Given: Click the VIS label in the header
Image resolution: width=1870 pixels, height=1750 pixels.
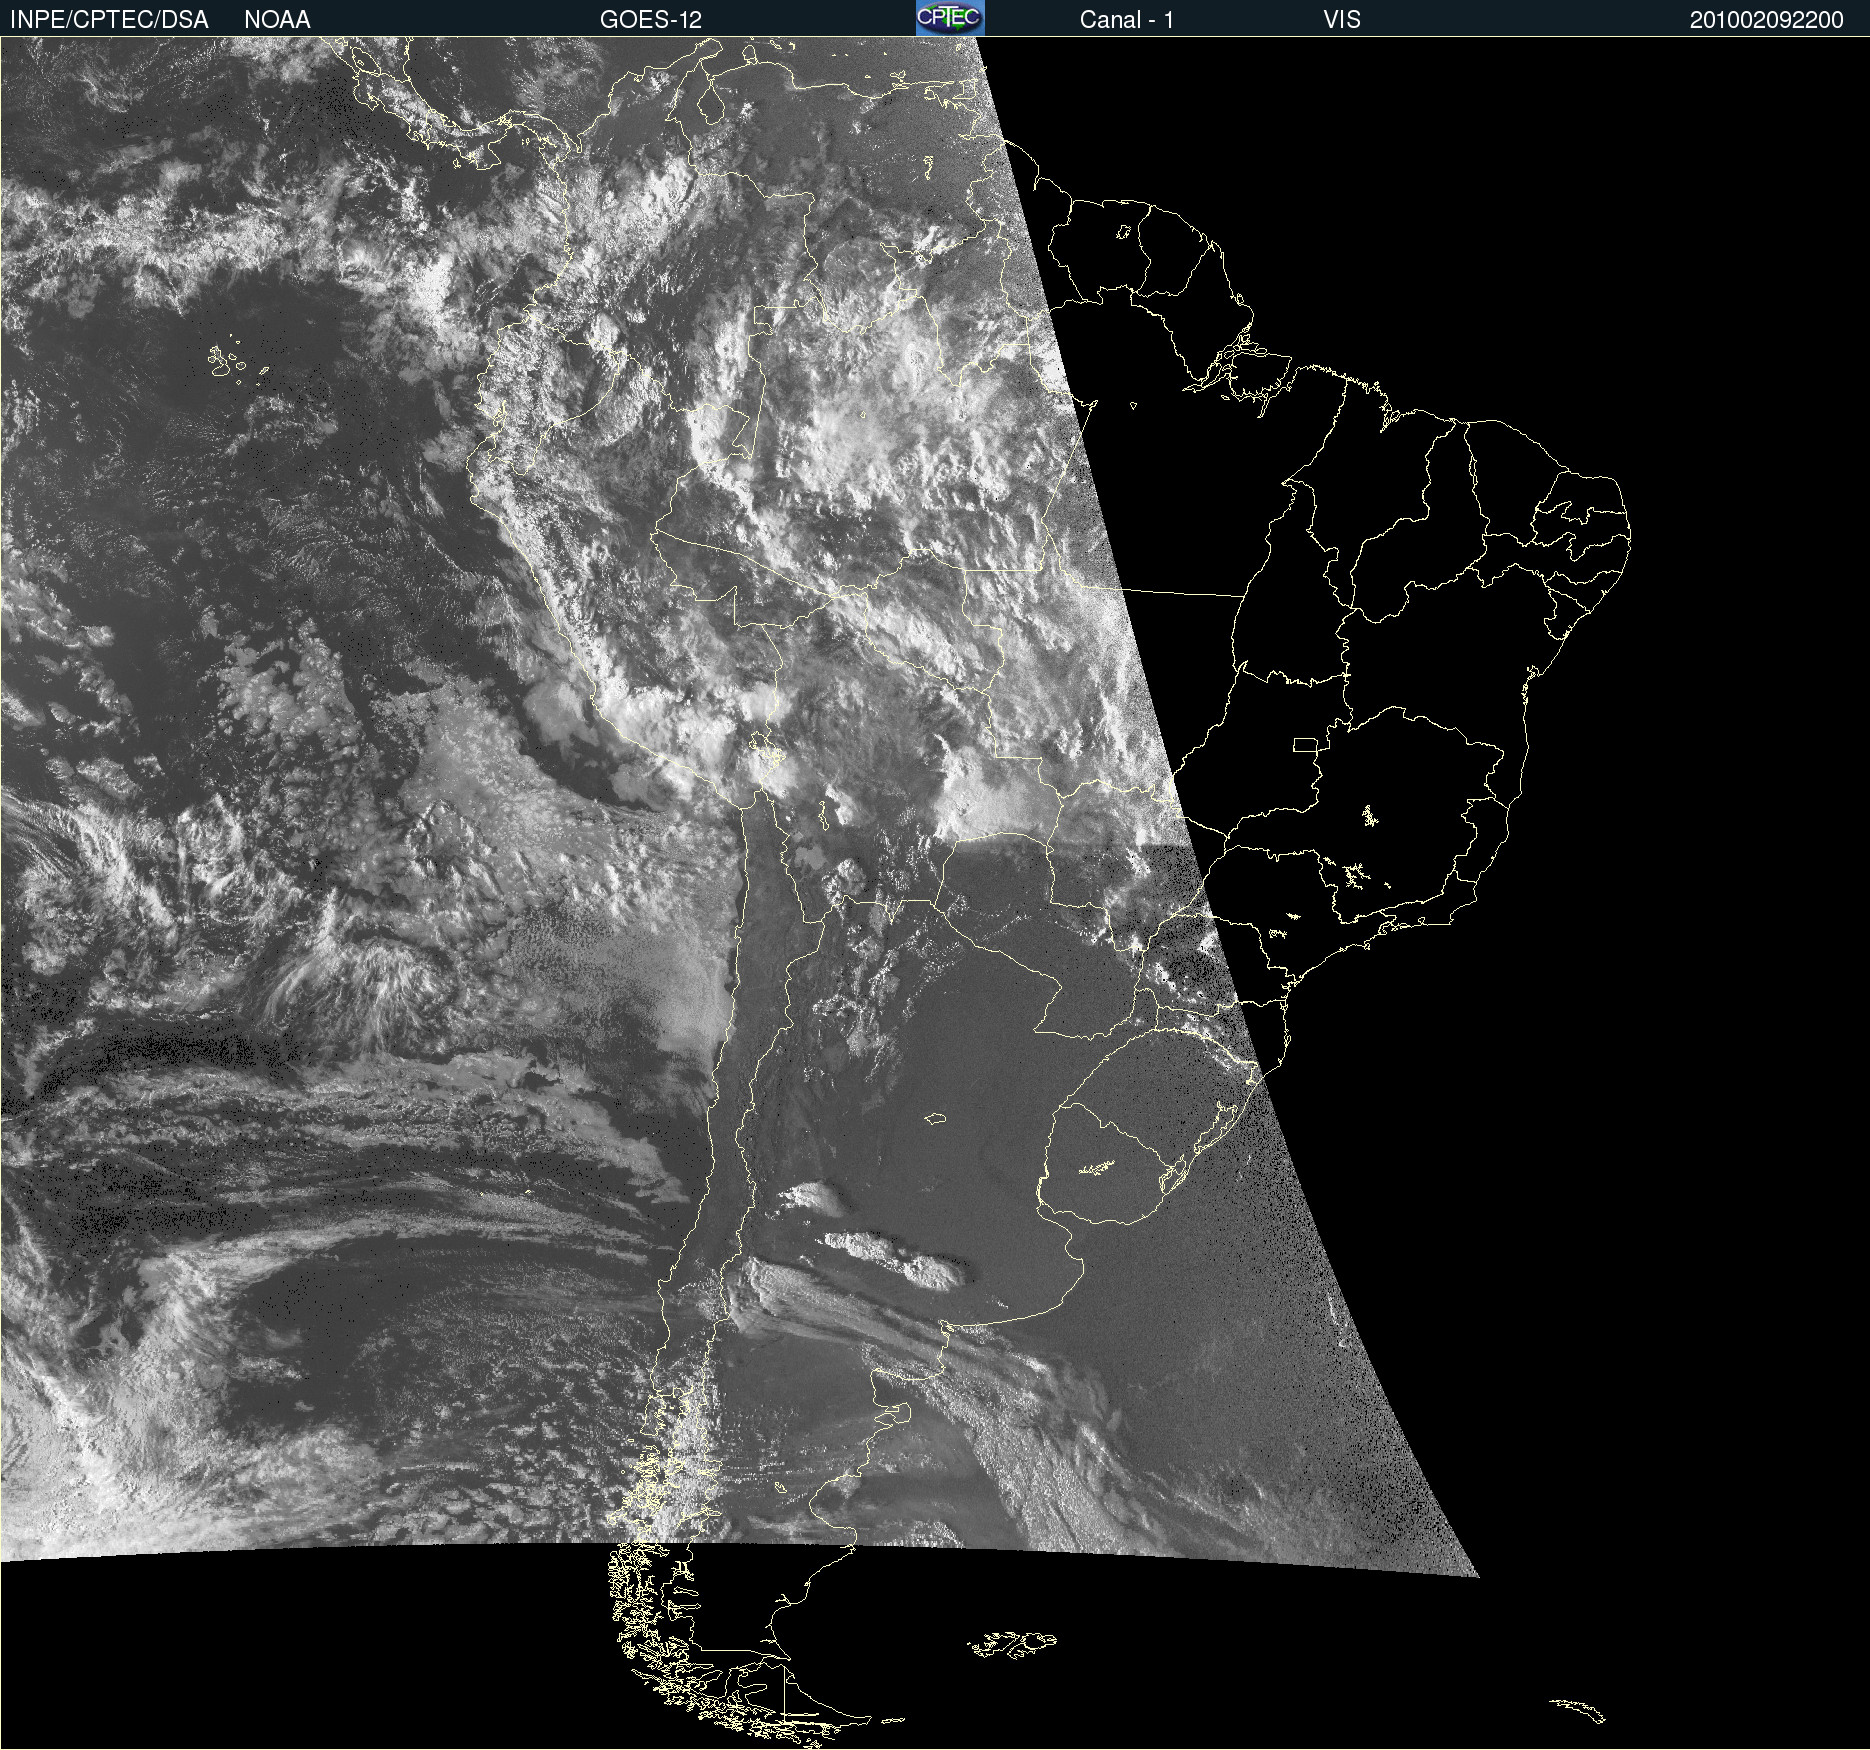Looking at the screenshot, I should (x=1342, y=19).
